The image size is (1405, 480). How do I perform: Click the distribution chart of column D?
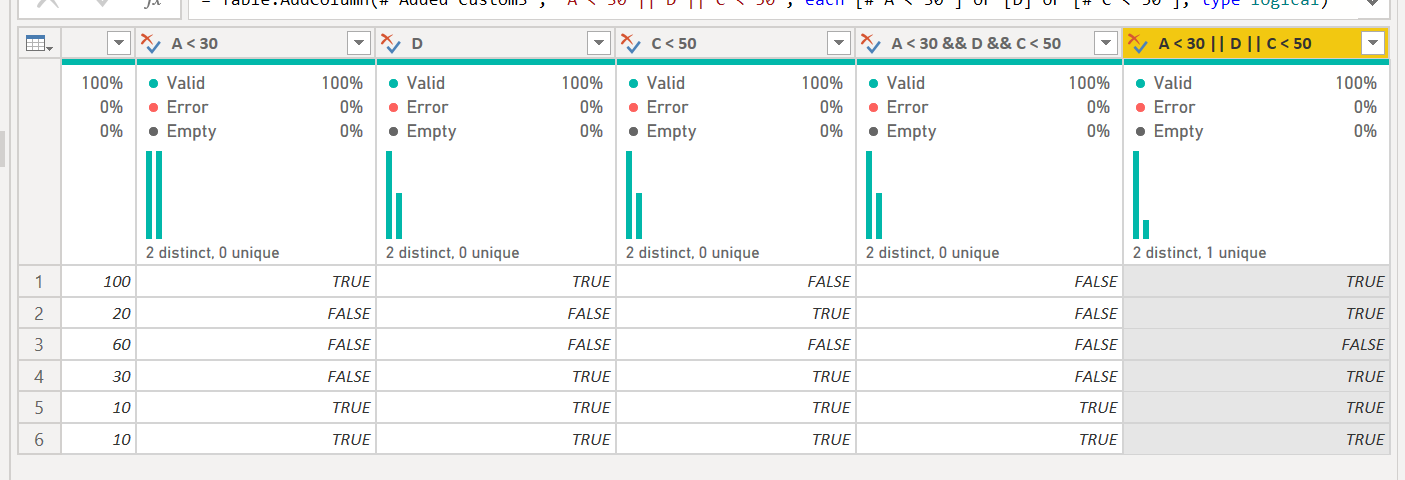tap(394, 195)
